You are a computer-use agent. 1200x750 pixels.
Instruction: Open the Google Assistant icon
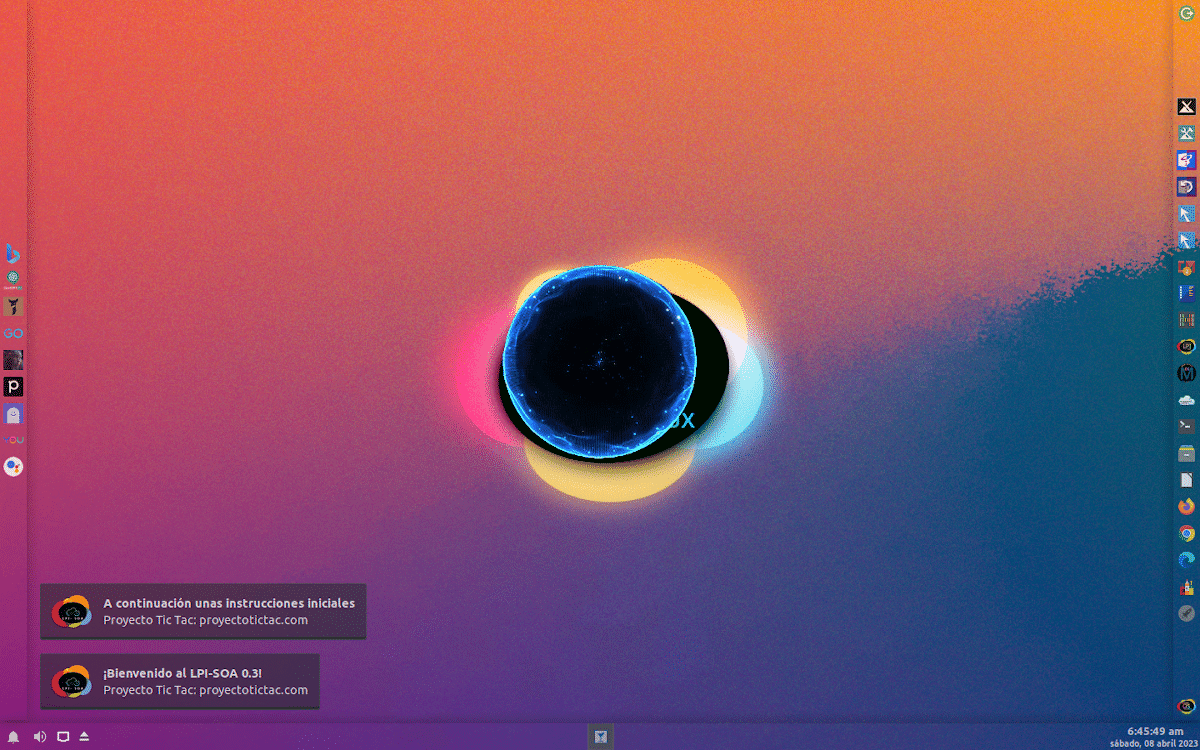pyautogui.click(x=13, y=467)
